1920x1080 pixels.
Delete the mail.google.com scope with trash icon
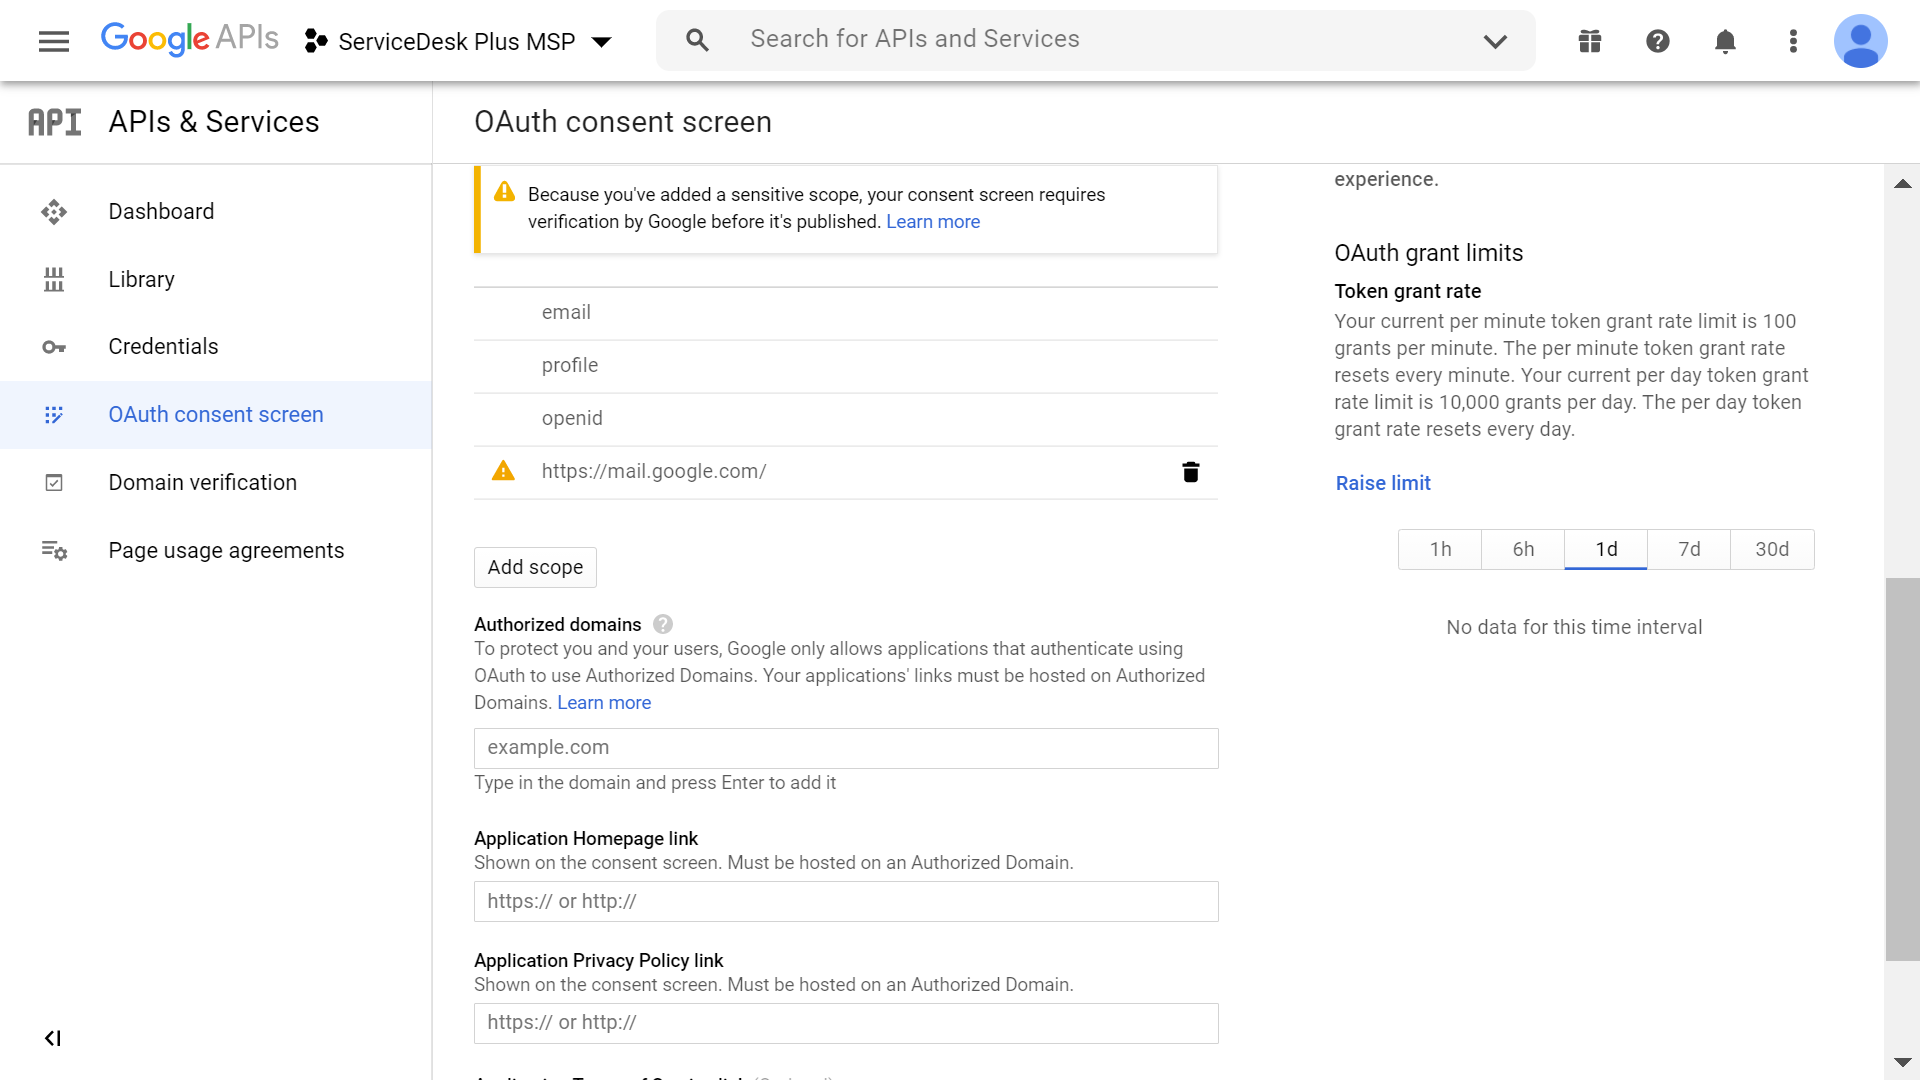point(1190,472)
